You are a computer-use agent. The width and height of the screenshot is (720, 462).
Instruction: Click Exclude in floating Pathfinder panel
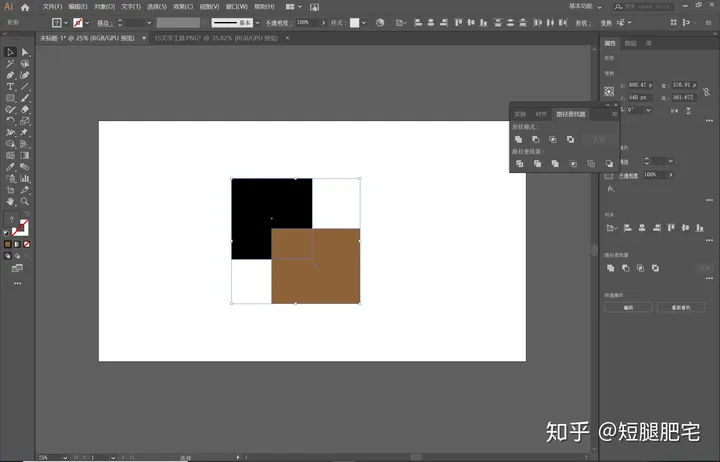point(570,140)
